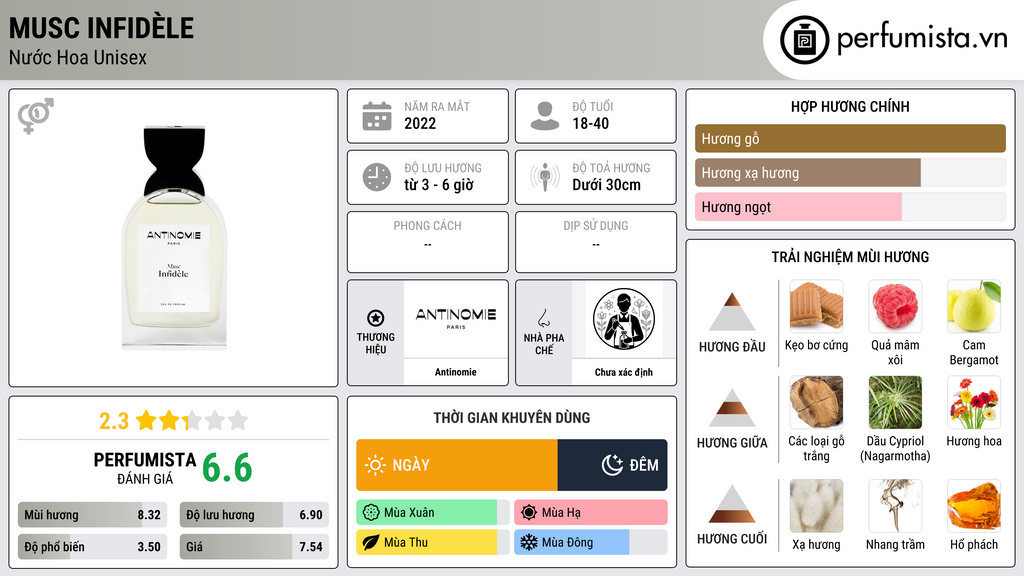The width and height of the screenshot is (1024, 576).
Task: Click the base notes pyramid icon
Action: [x=732, y=504]
